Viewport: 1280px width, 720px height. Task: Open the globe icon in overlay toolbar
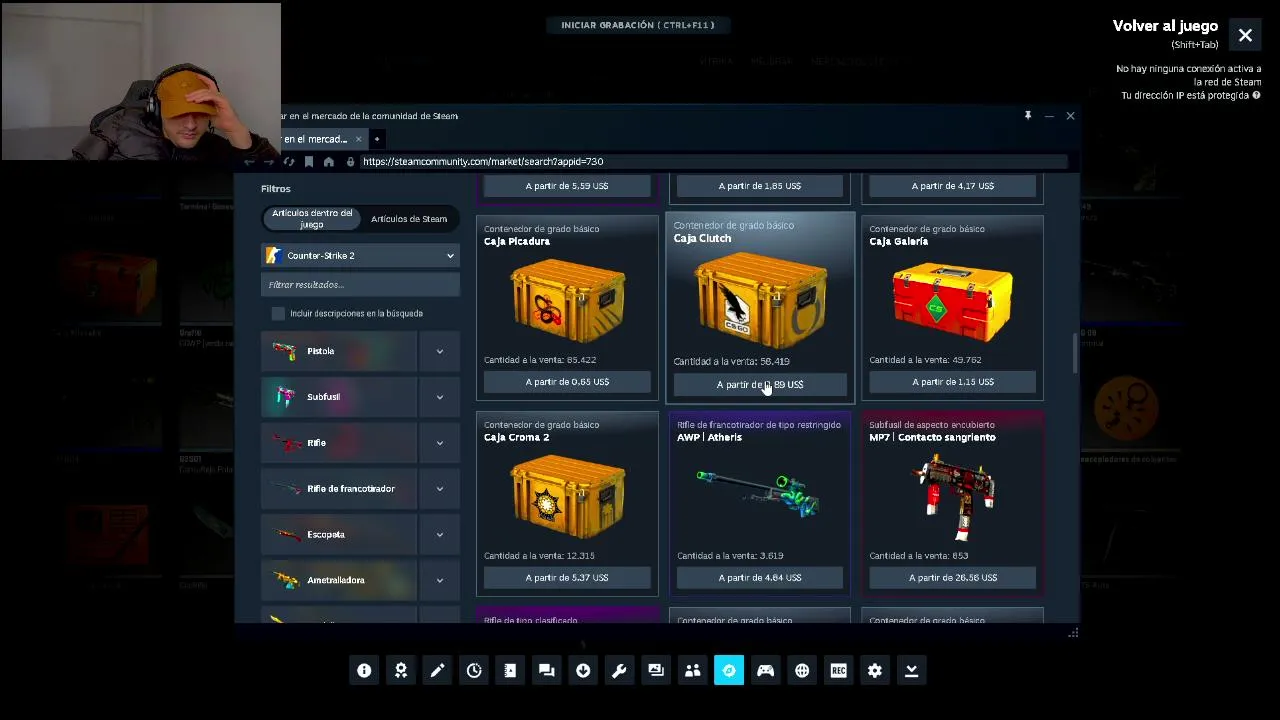click(802, 670)
